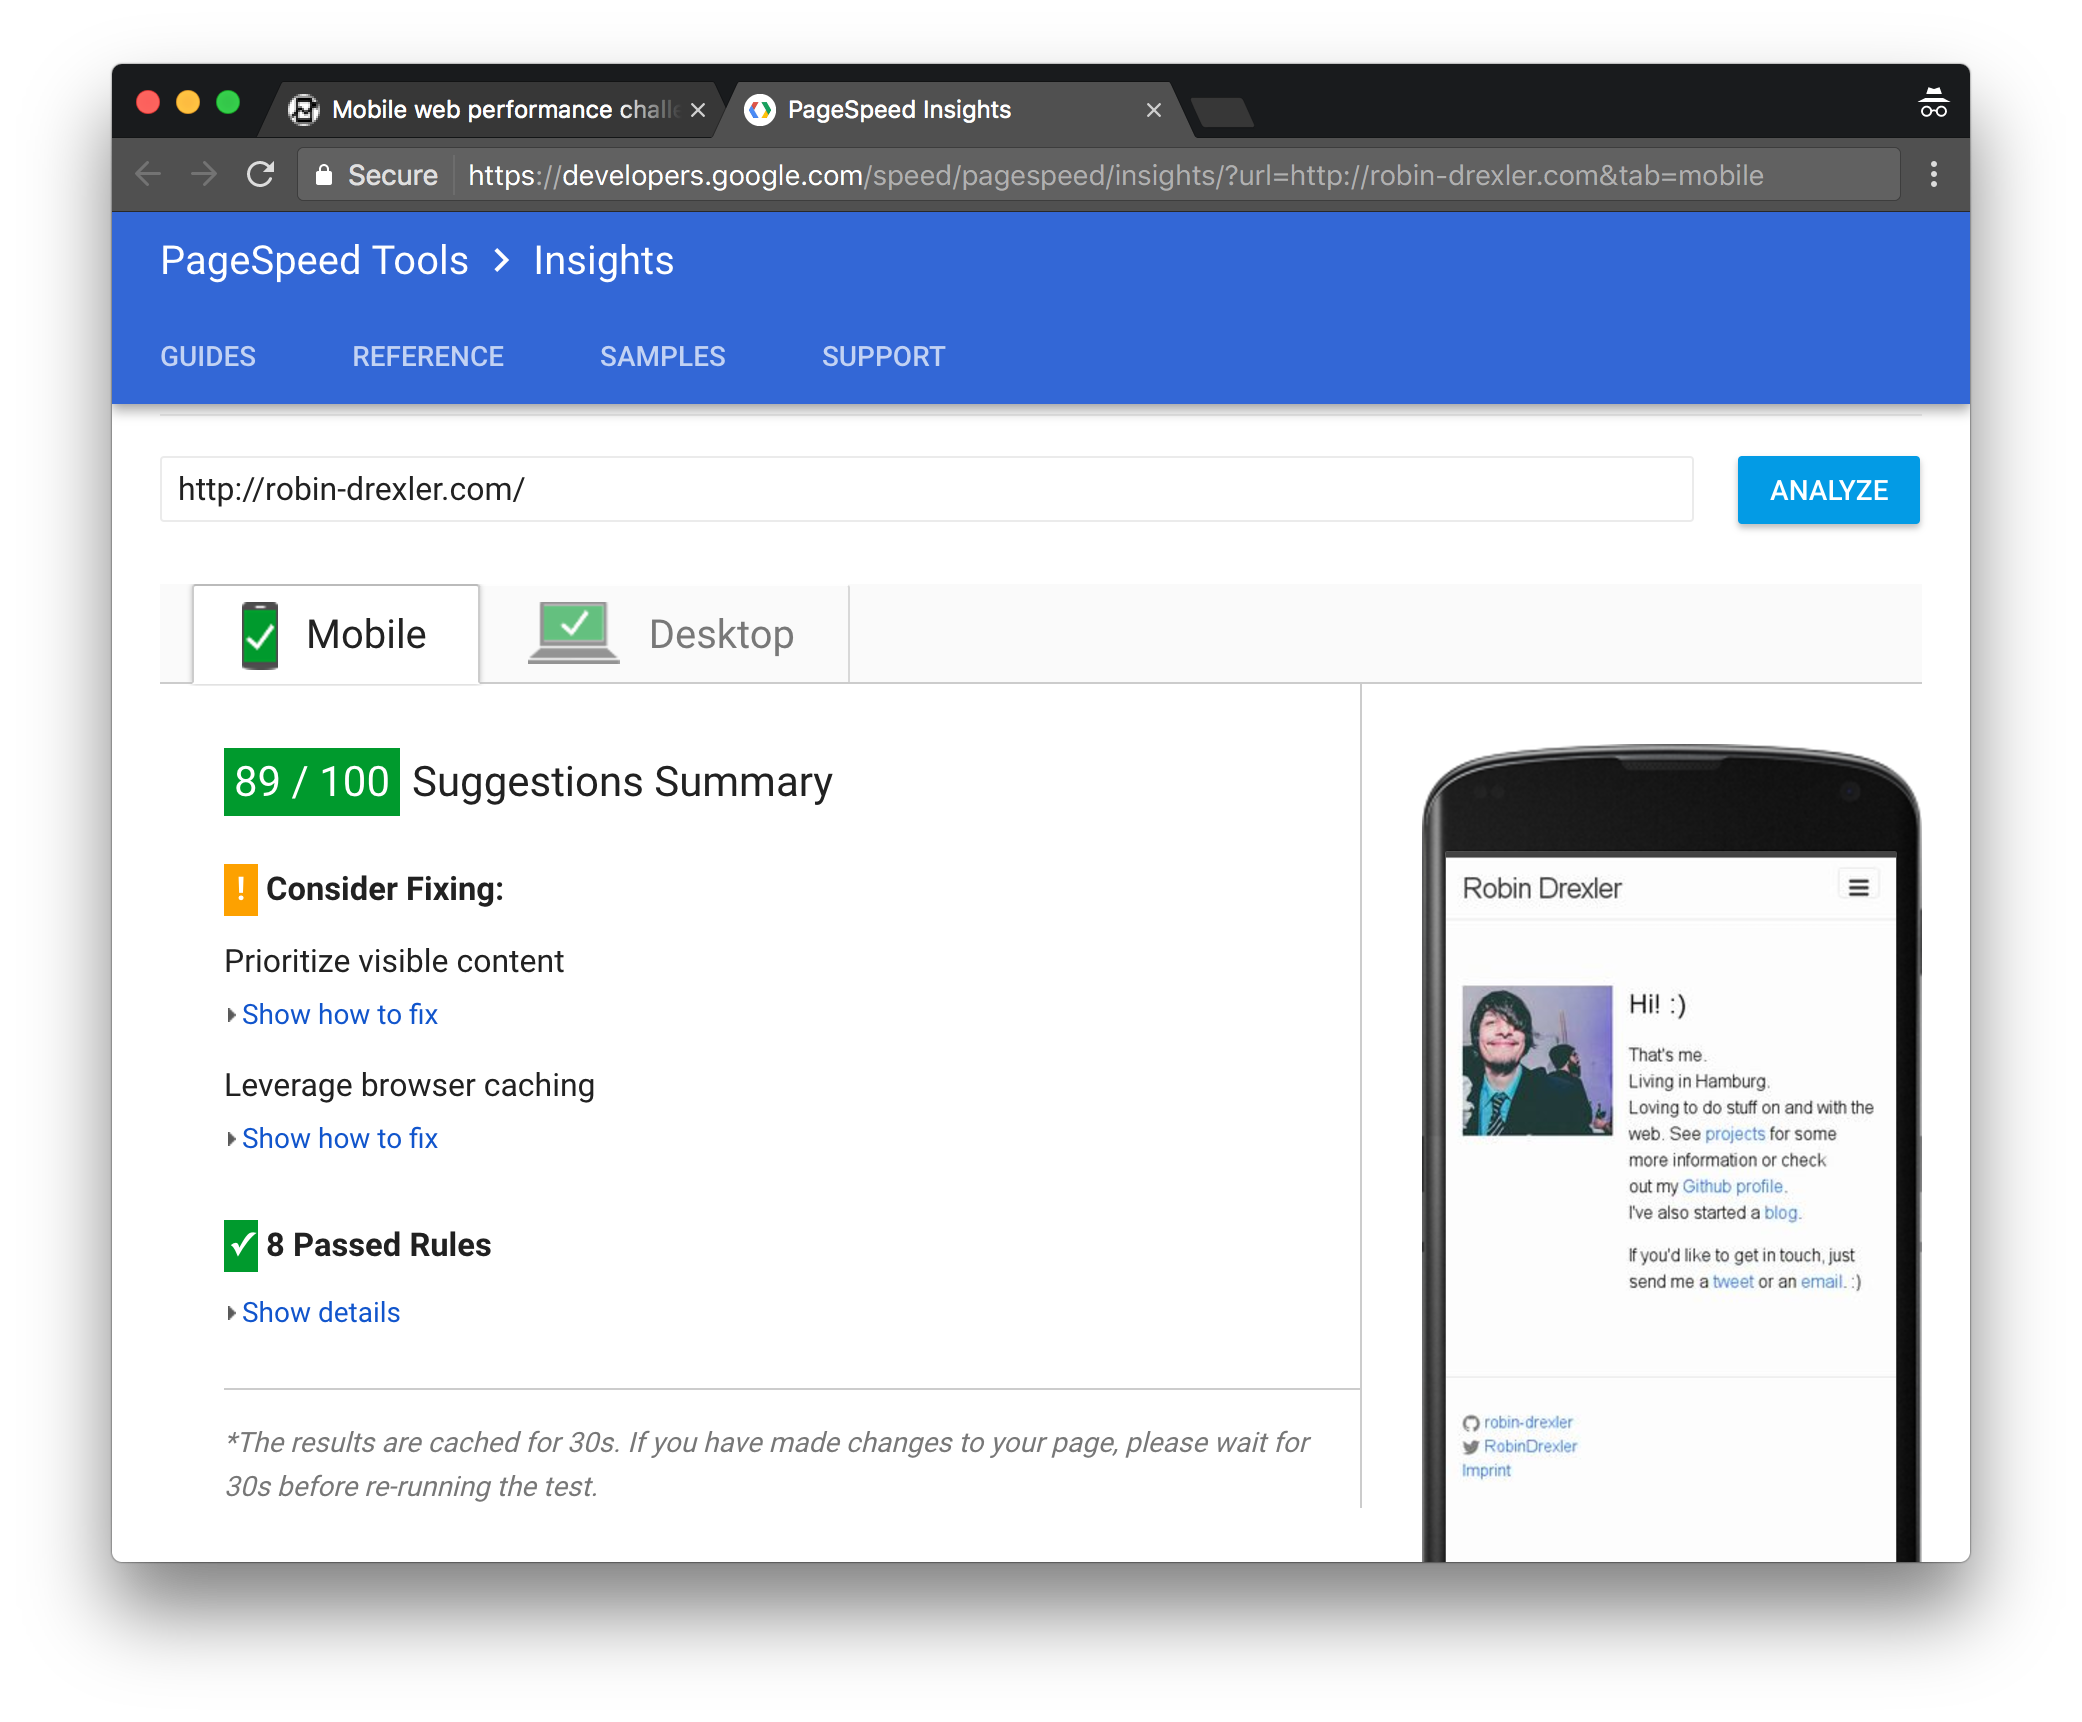This screenshot has height=1722, width=2082.
Task: Open the SUPPORT menu
Action: tap(884, 357)
